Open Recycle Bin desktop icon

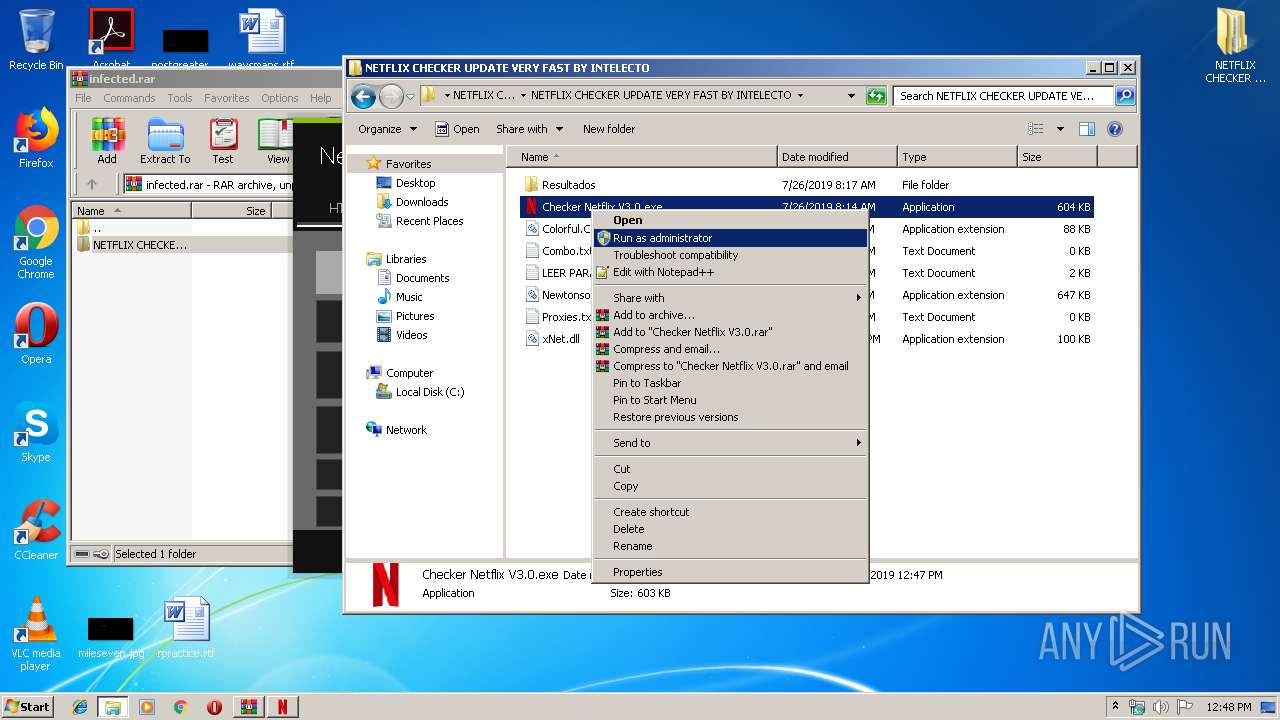pos(36,40)
